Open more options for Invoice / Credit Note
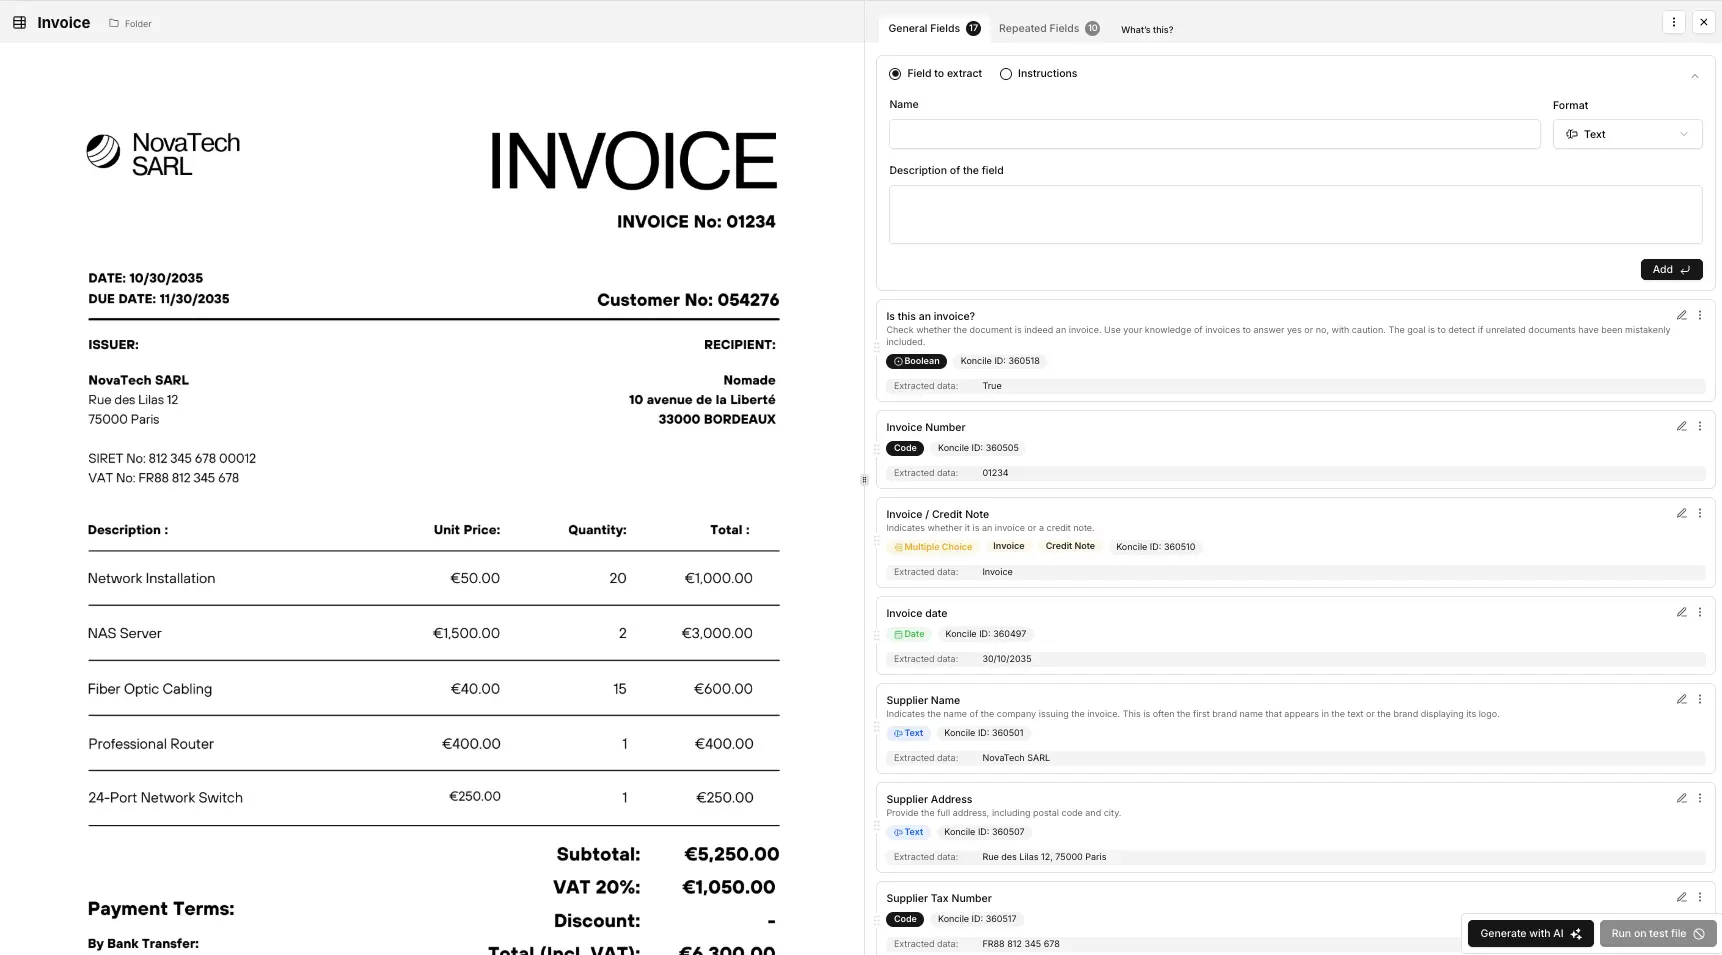This screenshot has height=955, width=1722. click(x=1700, y=513)
